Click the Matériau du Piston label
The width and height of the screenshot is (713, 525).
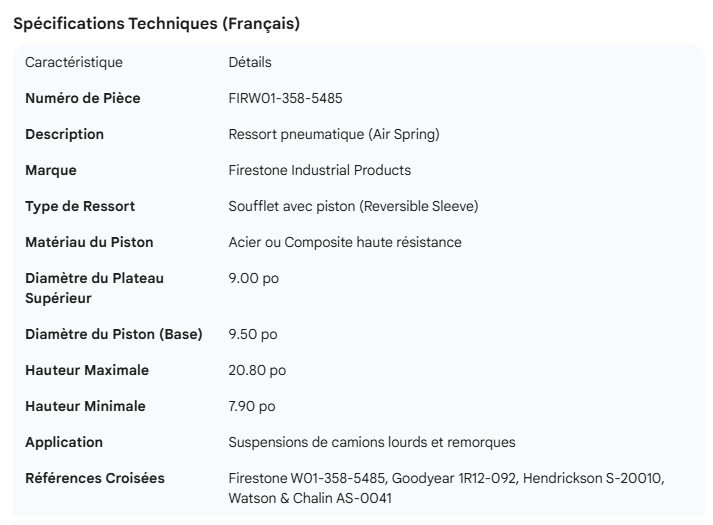pos(89,242)
